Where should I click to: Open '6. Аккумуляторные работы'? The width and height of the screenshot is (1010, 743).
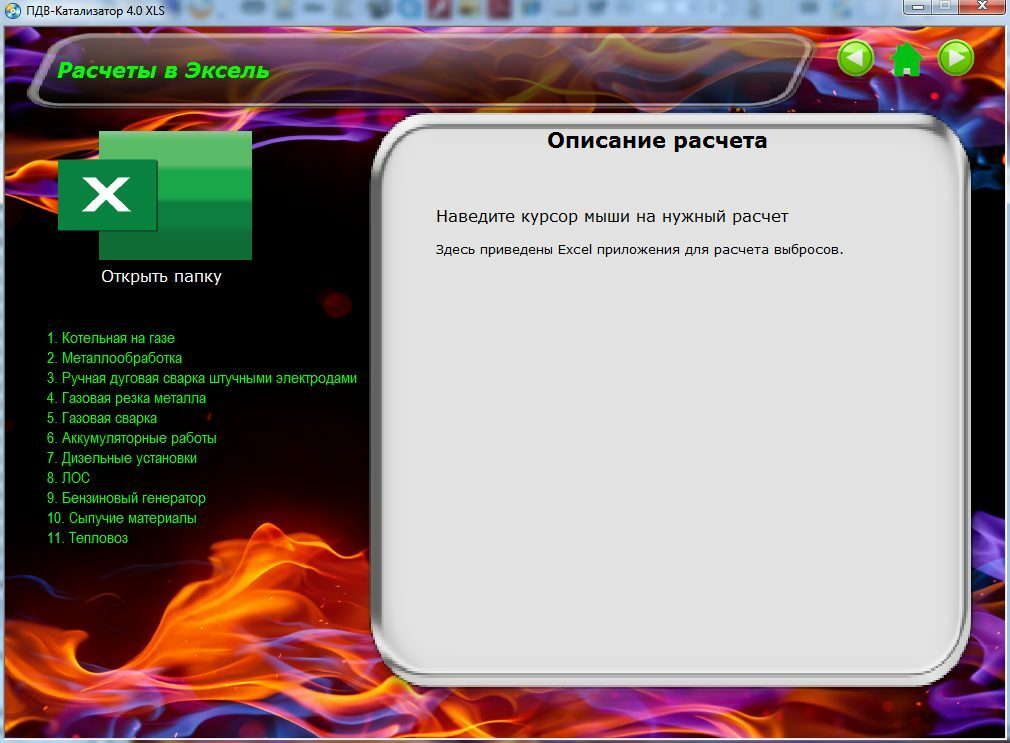click(131, 438)
